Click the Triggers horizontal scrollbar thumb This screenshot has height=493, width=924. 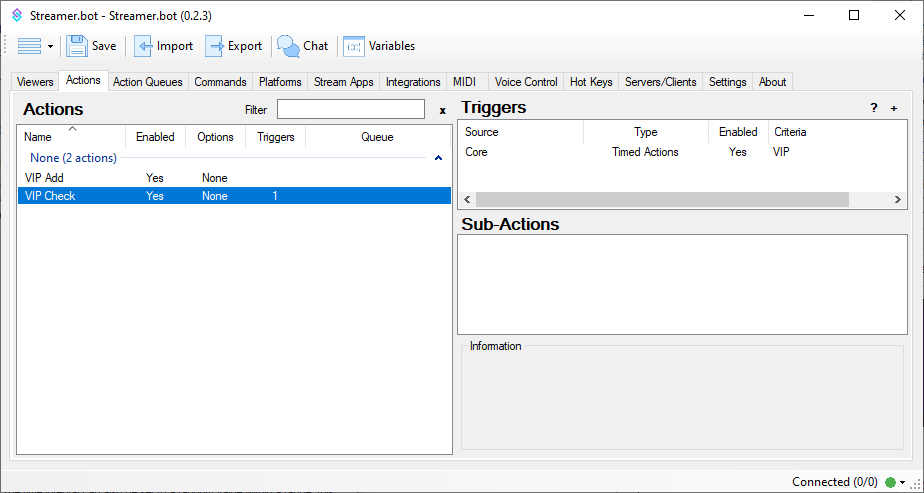(x=662, y=199)
